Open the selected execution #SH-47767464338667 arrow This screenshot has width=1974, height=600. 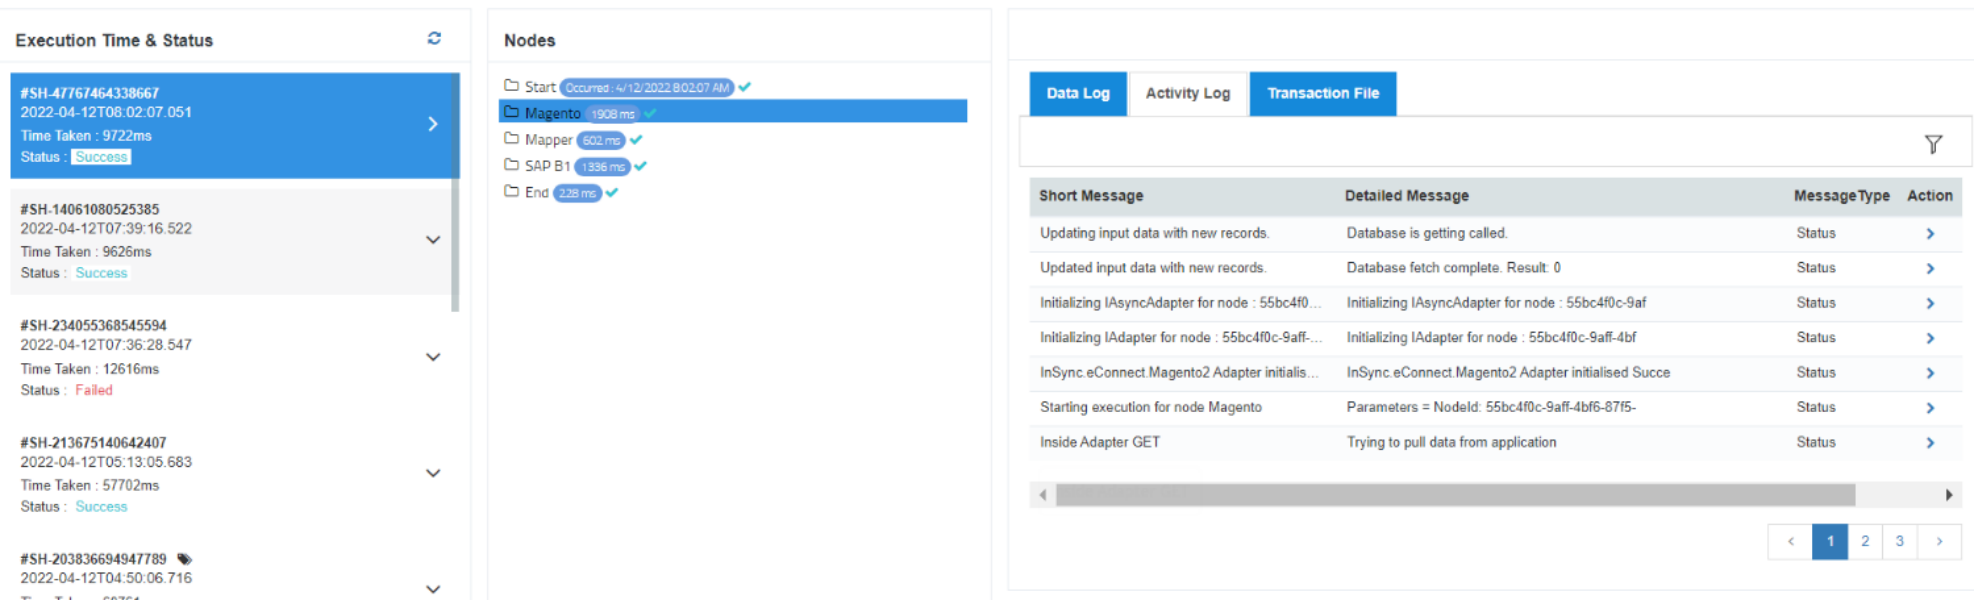point(433,124)
